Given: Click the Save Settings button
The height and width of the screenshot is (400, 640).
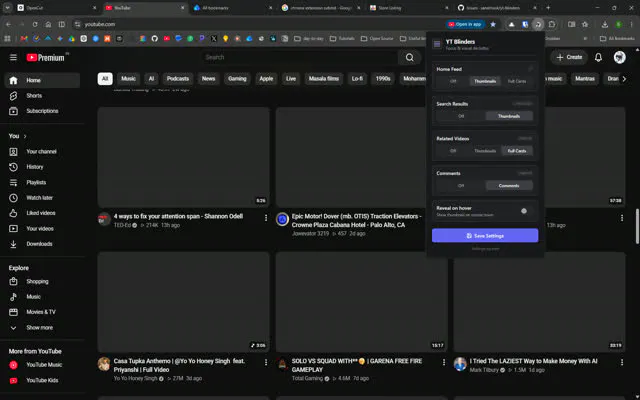Looking at the screenshot, I should point(485,236).
